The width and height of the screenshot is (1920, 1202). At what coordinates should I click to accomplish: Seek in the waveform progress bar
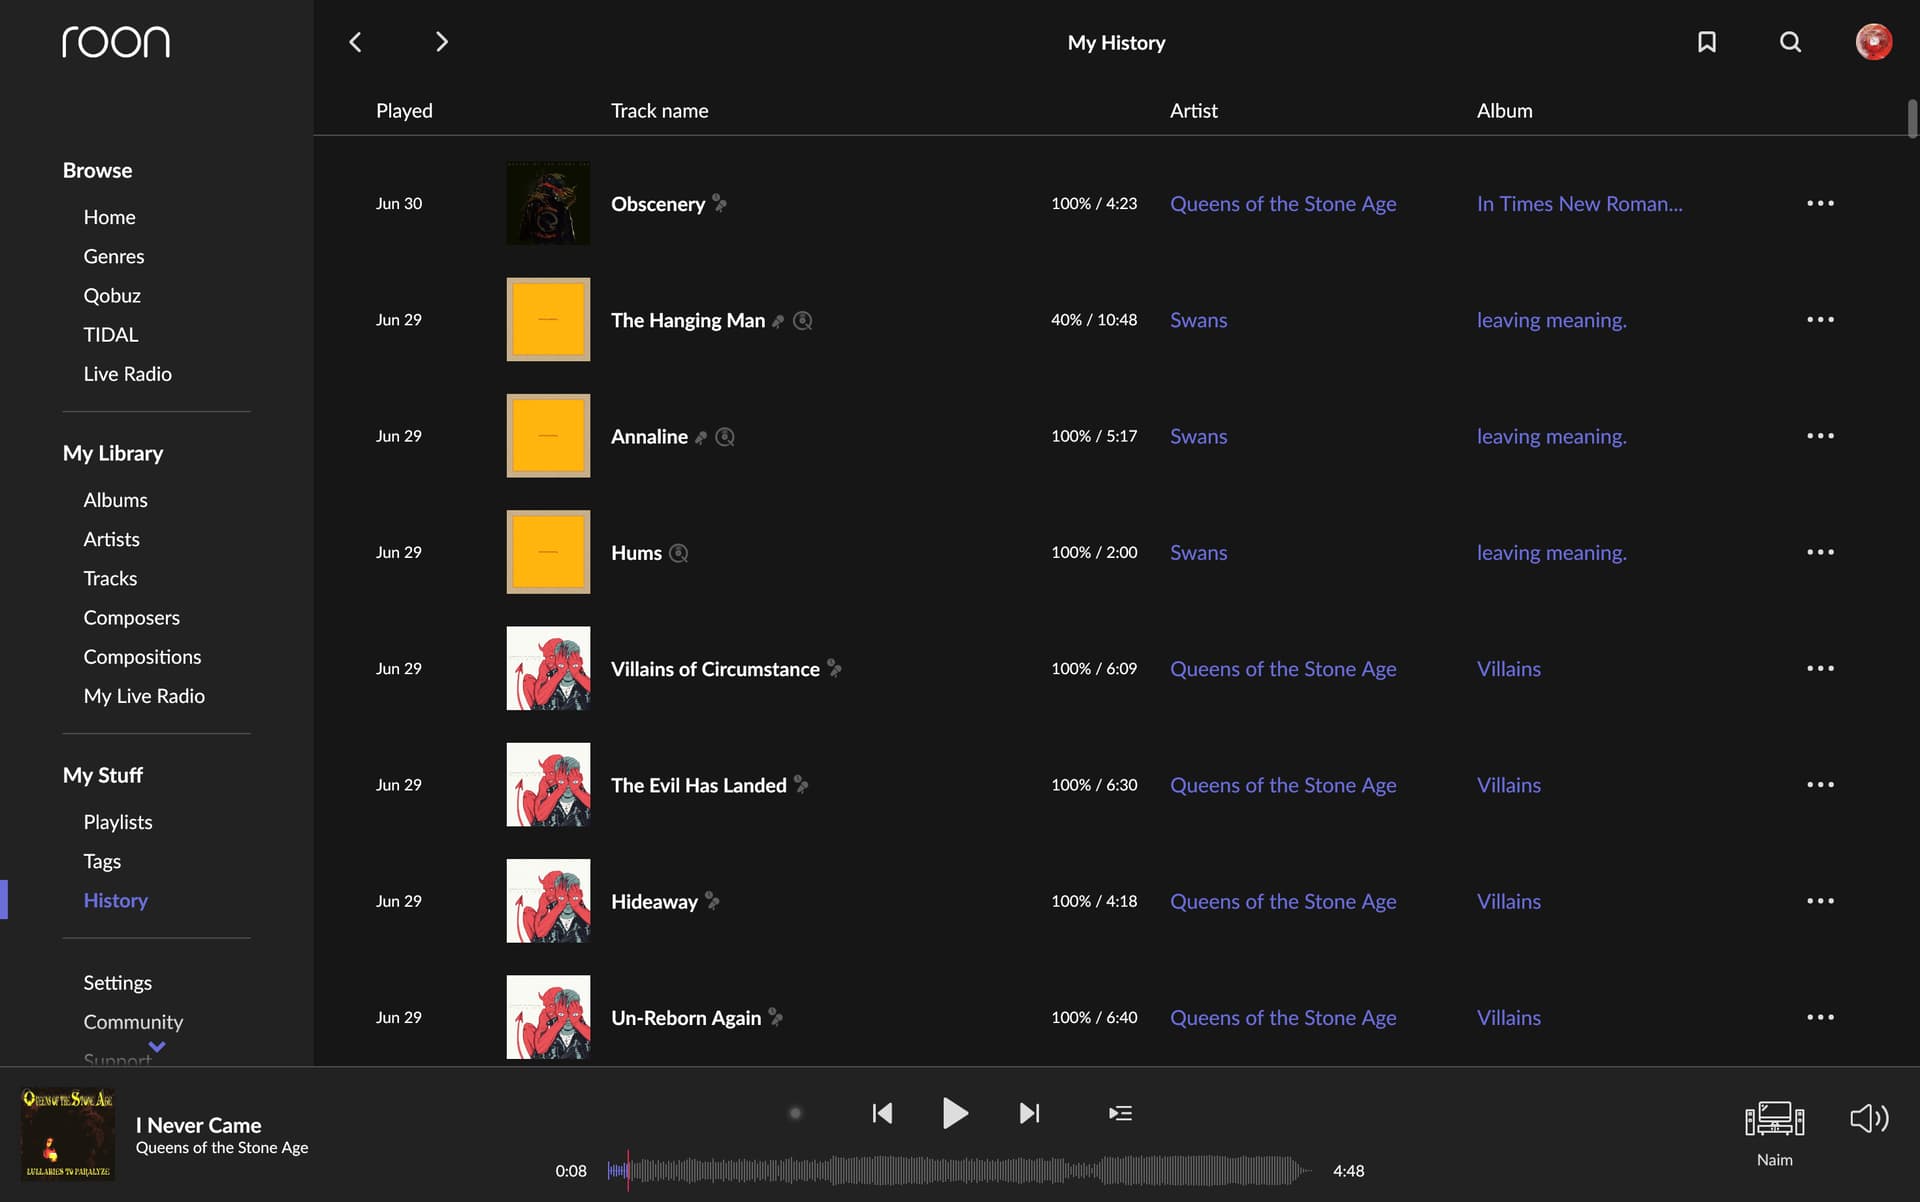(960, 1170)
